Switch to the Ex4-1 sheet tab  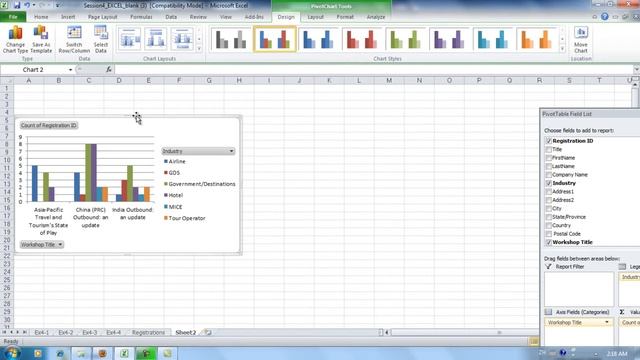coord(41,333)
